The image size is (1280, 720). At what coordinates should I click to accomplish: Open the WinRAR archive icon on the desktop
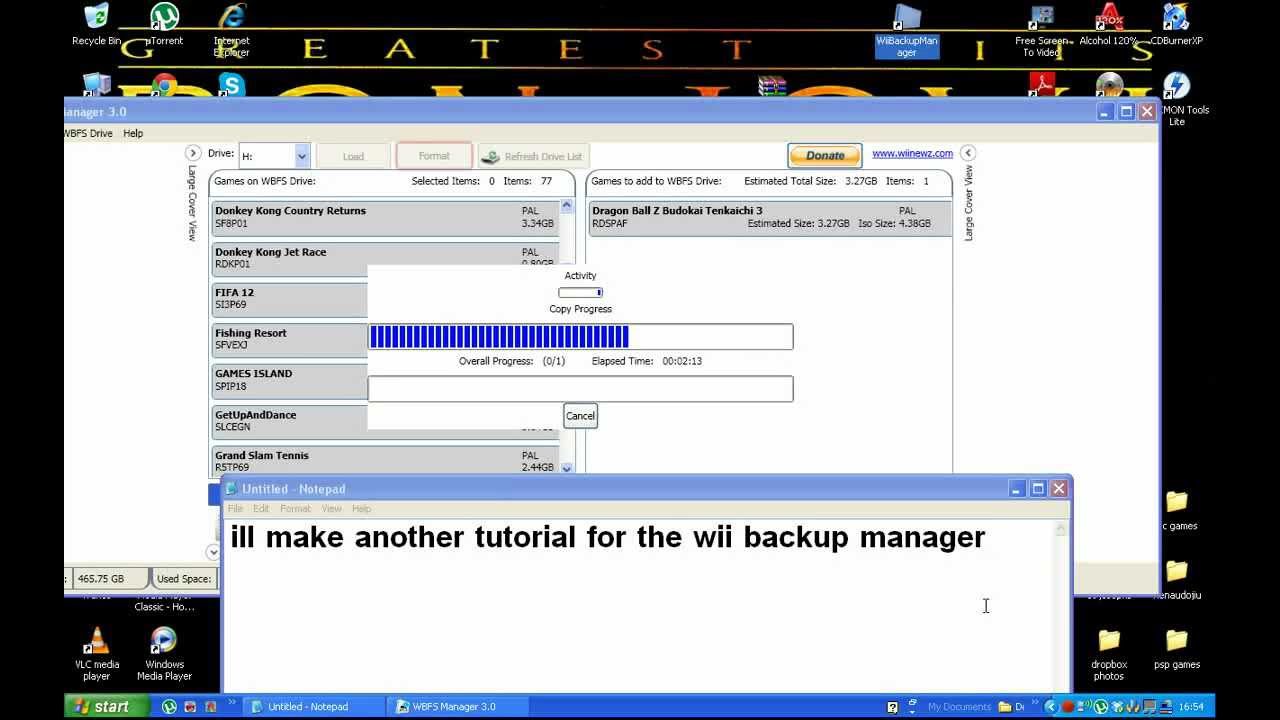[x=773, y=86]
